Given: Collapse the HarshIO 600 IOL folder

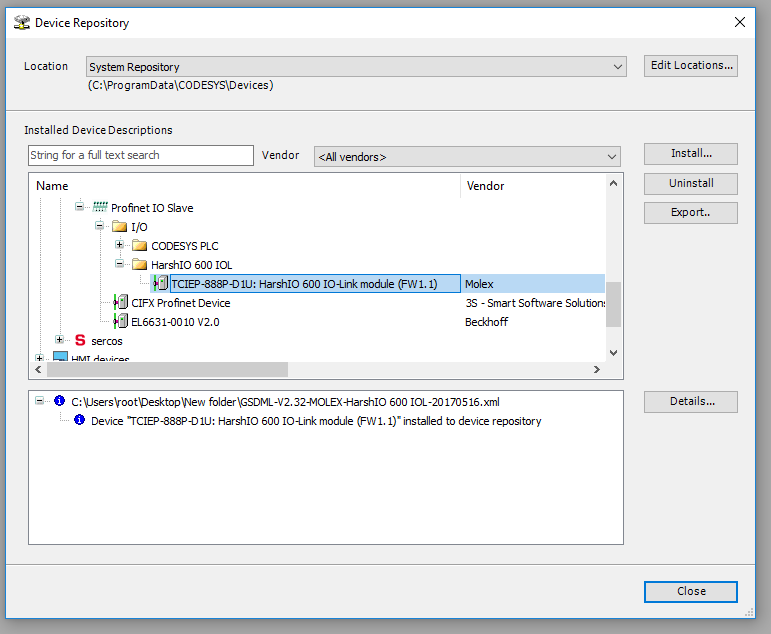Looking at the screenshot, I should (x=119, y=264).
